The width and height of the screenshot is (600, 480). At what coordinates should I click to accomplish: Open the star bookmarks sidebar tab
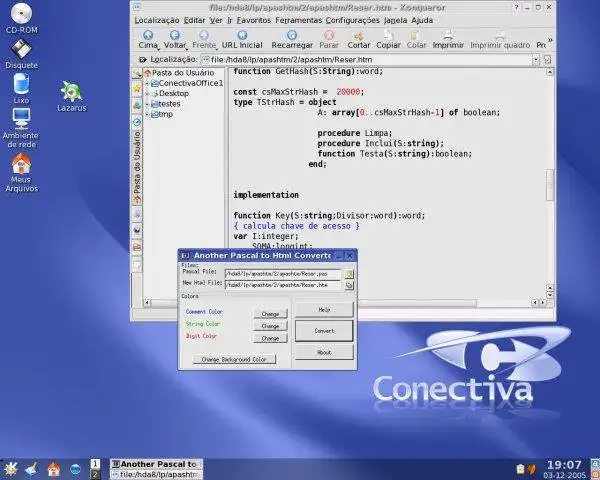coord(137,89)
